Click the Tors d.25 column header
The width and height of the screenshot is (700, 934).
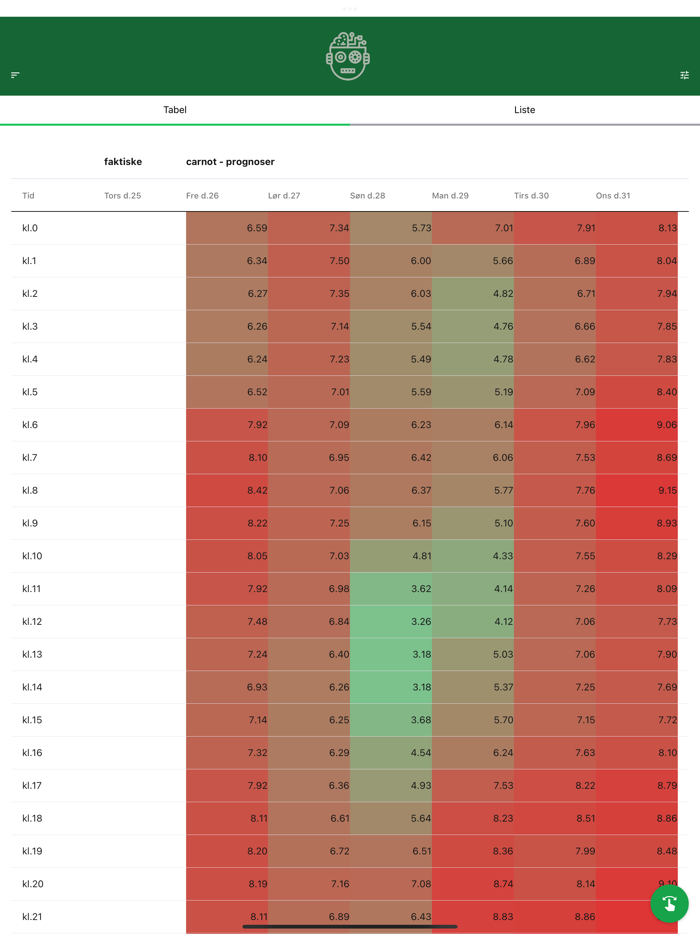pyautogui.click(x=122, y=196)
